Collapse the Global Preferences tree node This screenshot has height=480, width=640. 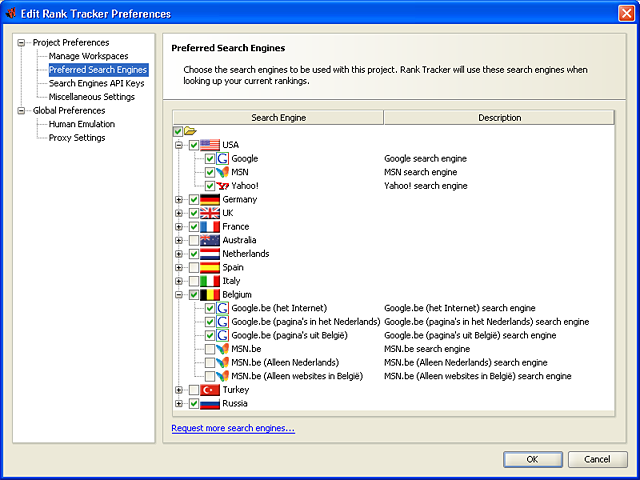(x=21, y=111)
